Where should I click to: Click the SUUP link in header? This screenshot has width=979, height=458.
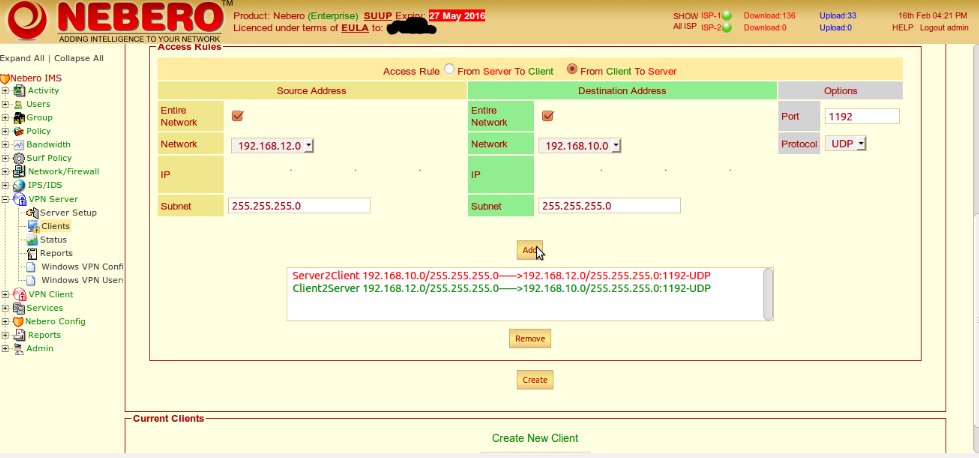pos(377,16)
